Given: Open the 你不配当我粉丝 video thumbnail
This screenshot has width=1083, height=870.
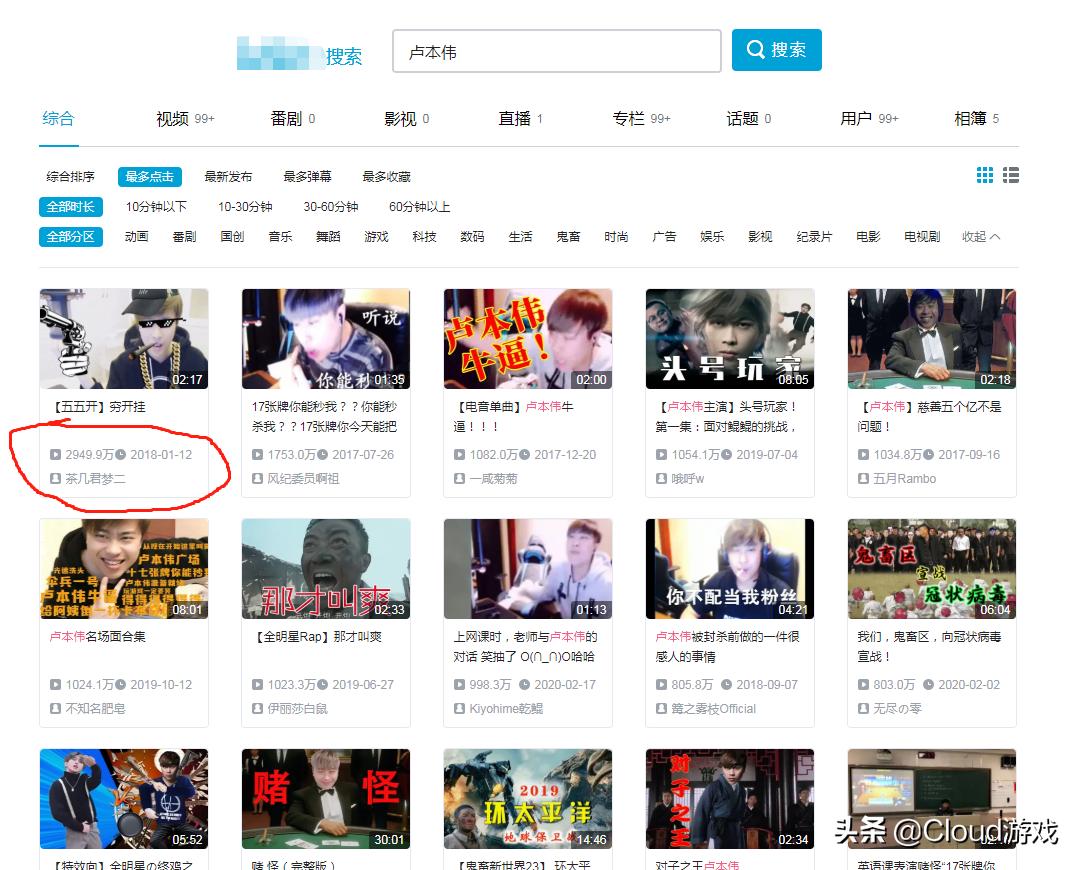Looking at the screenshot, I should click(730, 569).
